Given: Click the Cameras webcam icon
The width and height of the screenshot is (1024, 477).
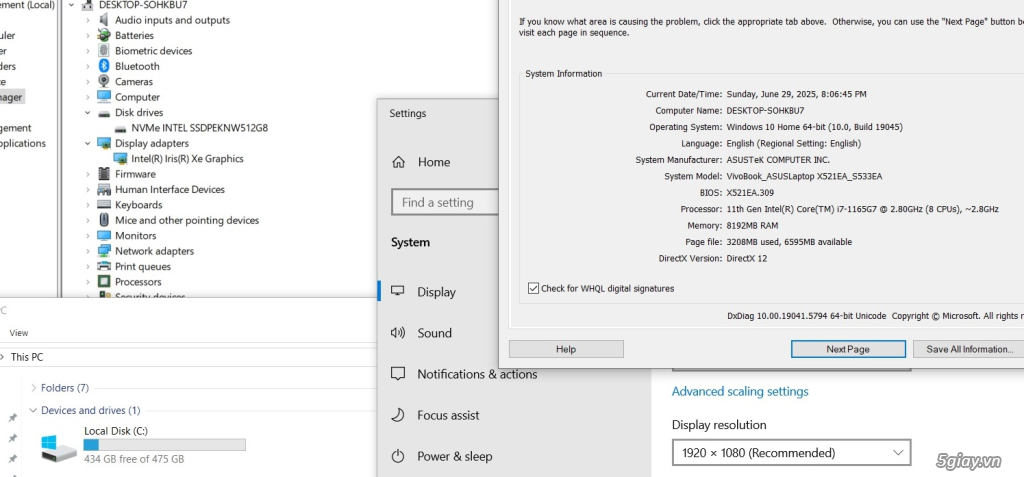Looking at the screenshot, I should click(104, 81).
